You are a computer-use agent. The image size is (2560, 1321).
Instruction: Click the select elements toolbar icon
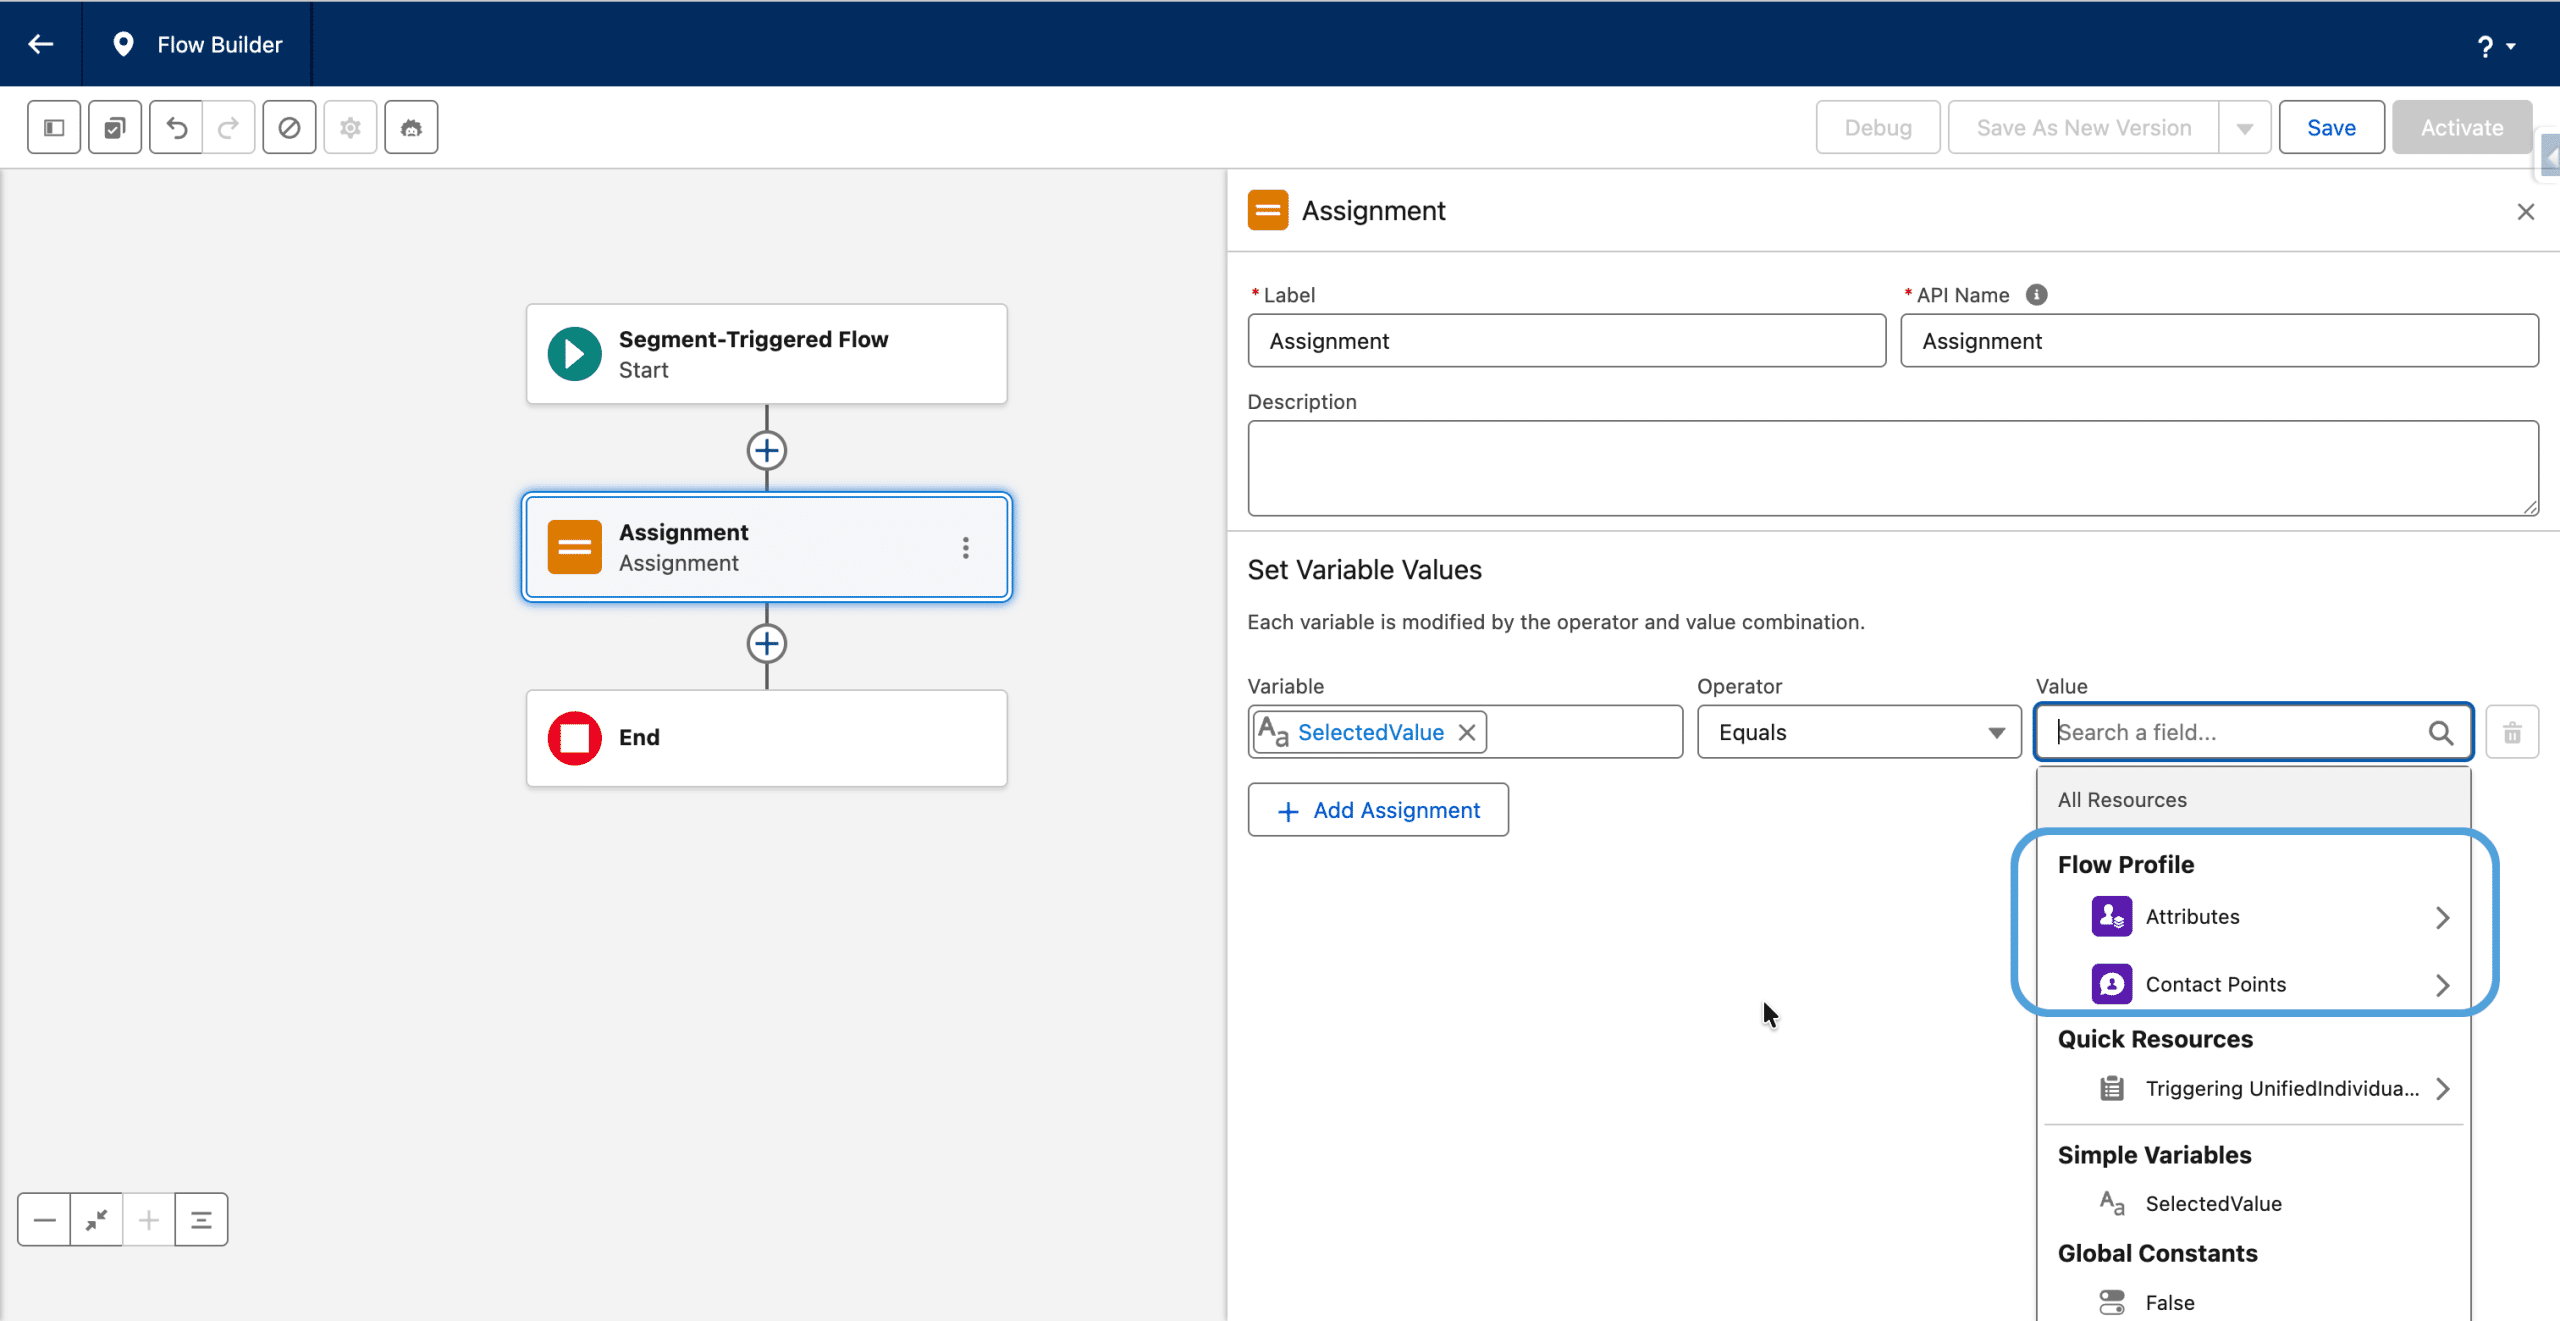pos(115,127)
